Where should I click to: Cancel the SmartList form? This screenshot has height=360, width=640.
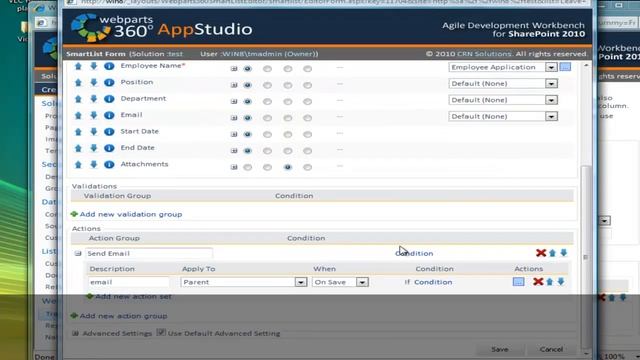[551, 349]
